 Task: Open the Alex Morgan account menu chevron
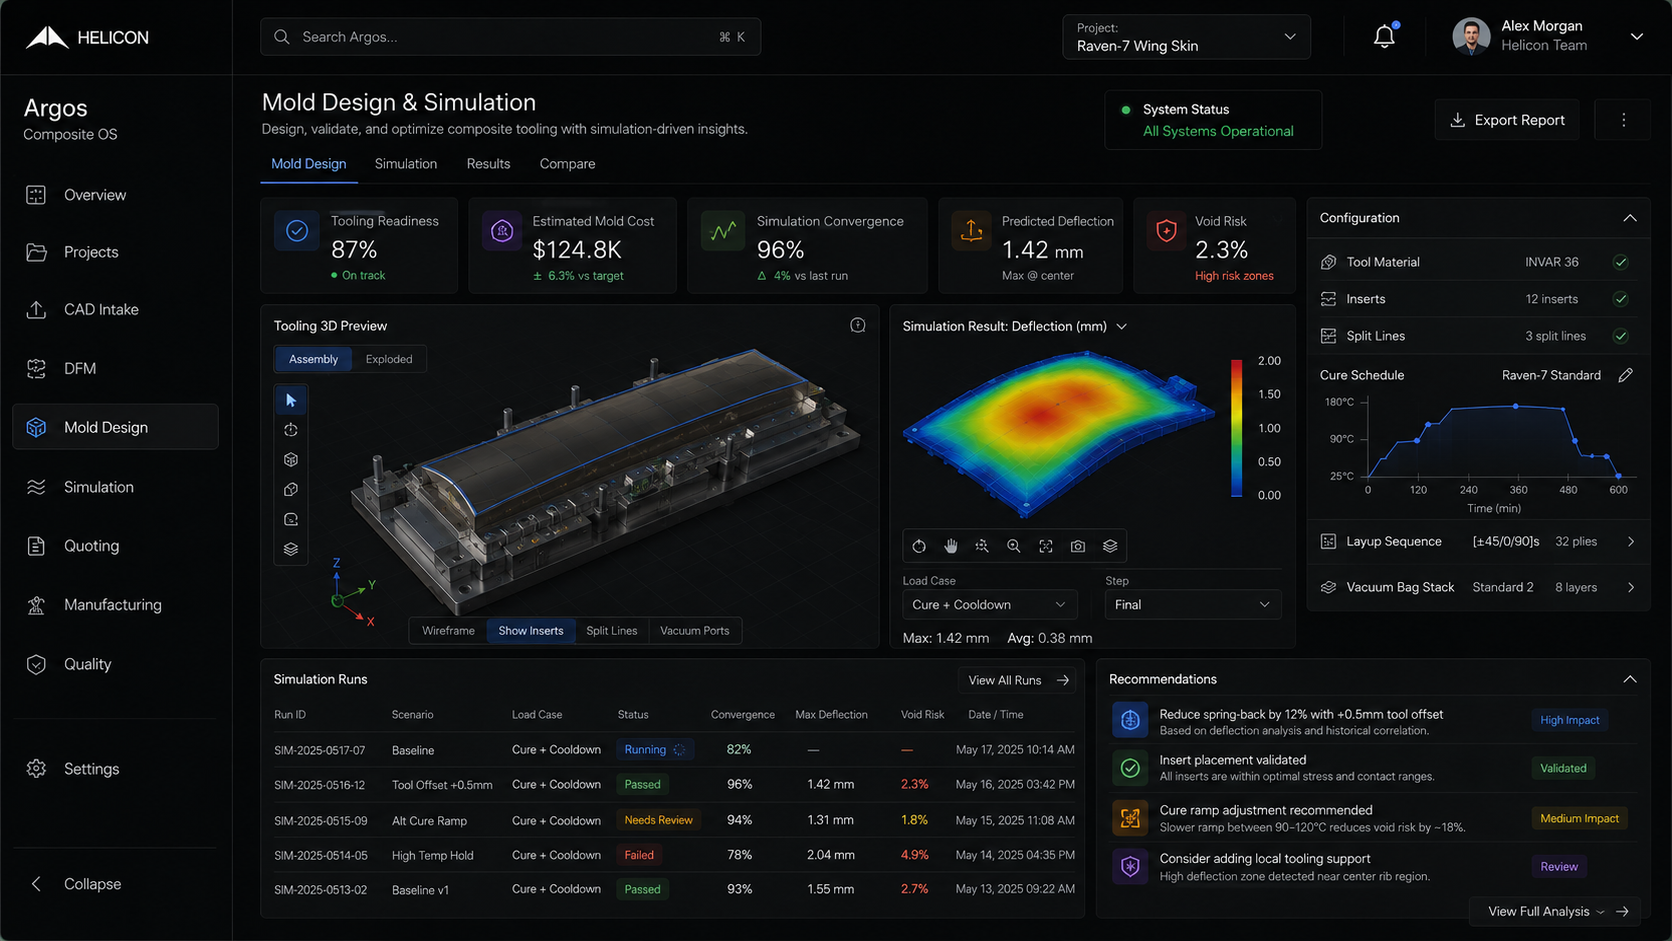(1637, 37)
